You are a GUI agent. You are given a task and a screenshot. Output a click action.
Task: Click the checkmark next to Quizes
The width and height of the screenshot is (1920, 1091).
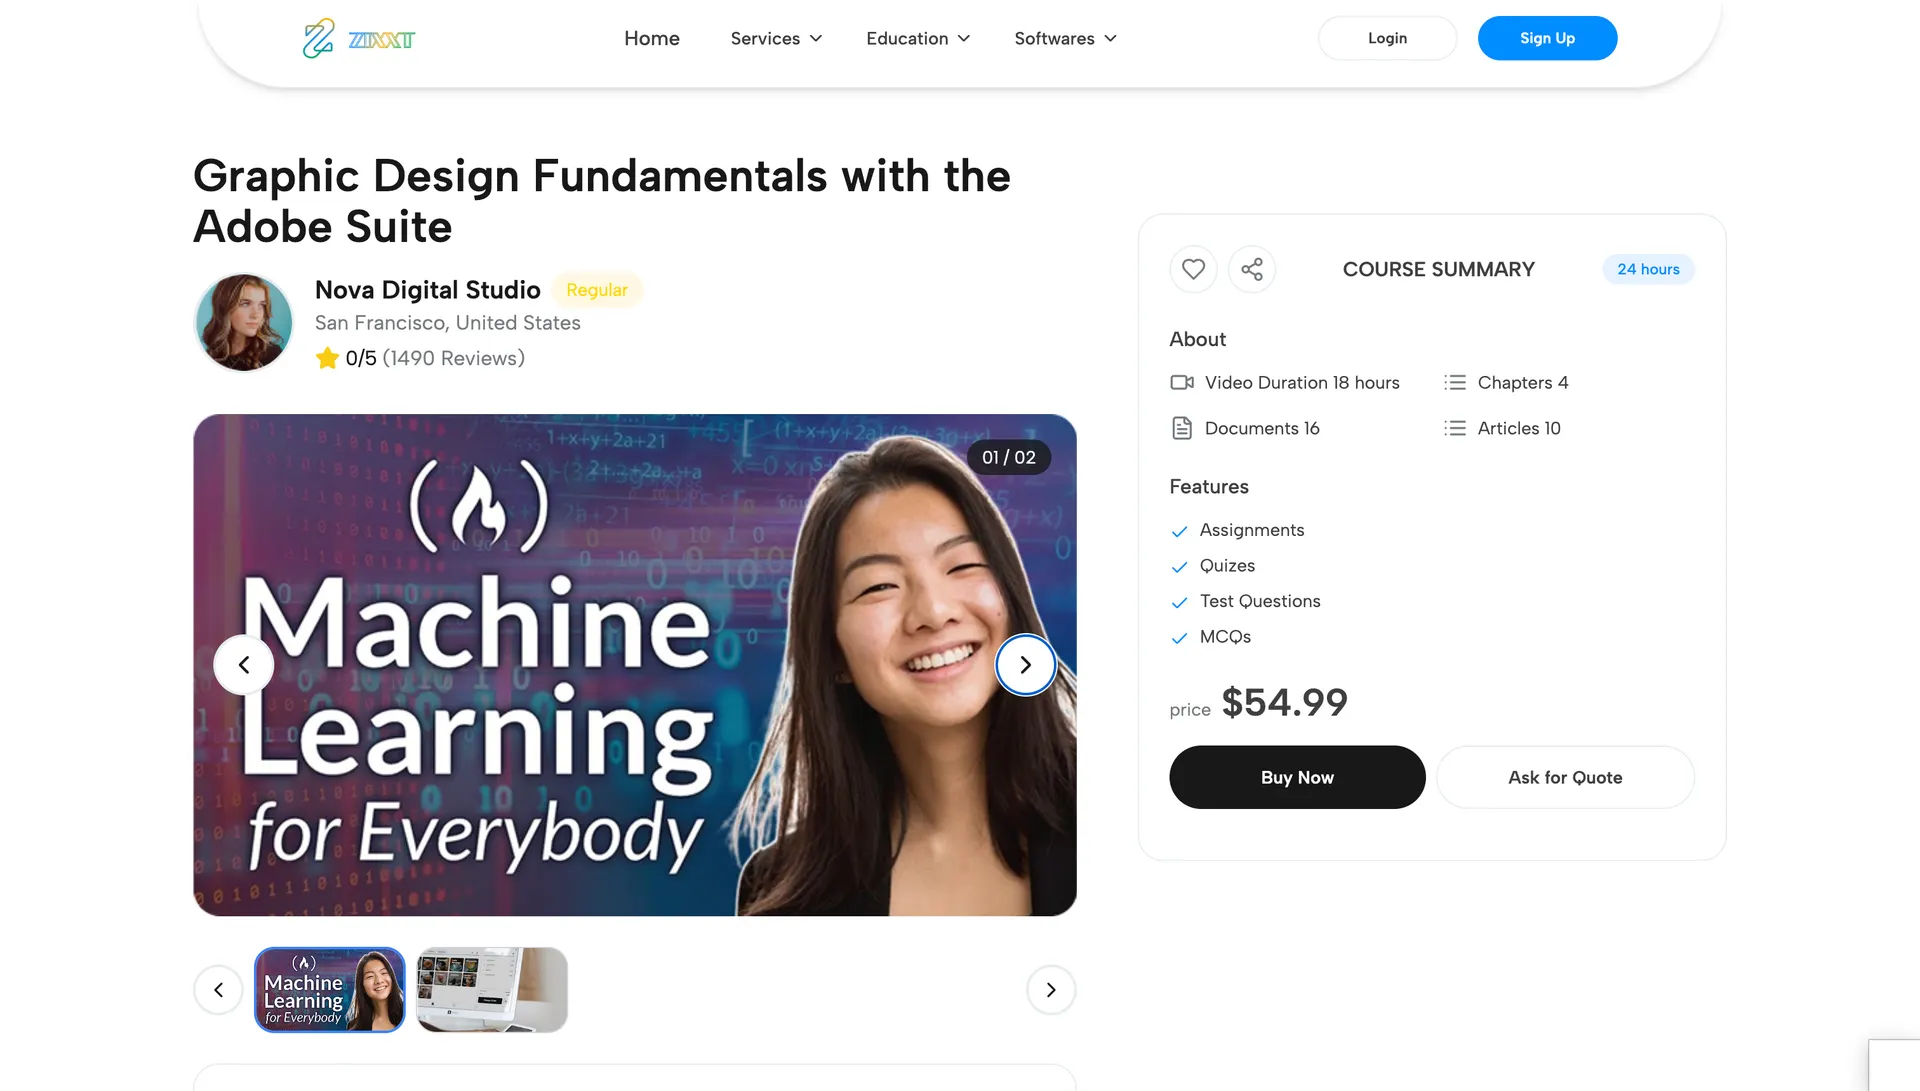[1180, 567]
